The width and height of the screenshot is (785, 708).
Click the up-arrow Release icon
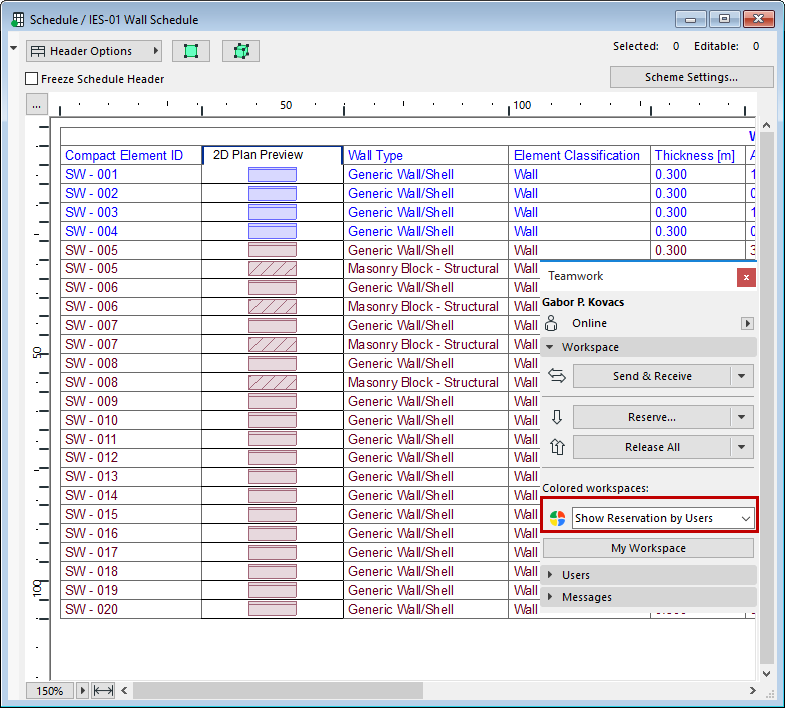tap(557, 447)
